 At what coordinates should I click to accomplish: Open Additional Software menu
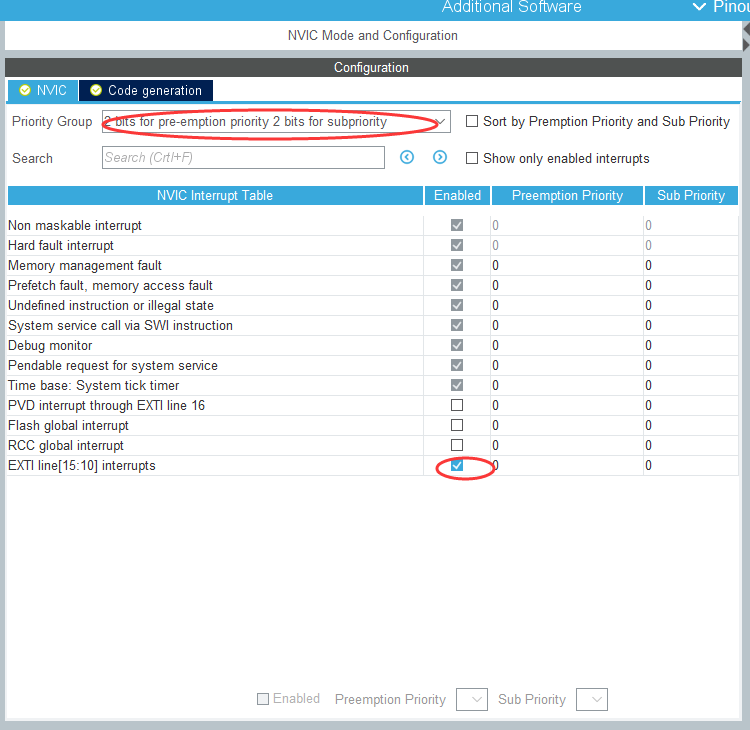511,7
